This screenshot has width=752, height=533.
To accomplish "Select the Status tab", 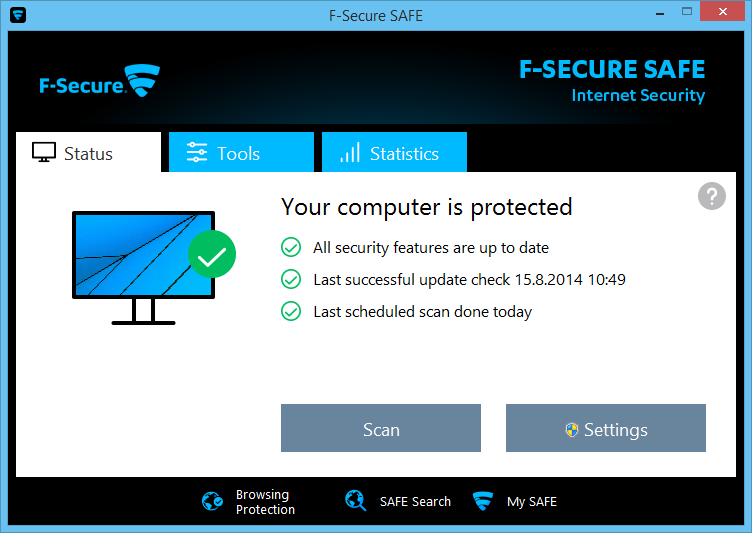I will [88, 153].
